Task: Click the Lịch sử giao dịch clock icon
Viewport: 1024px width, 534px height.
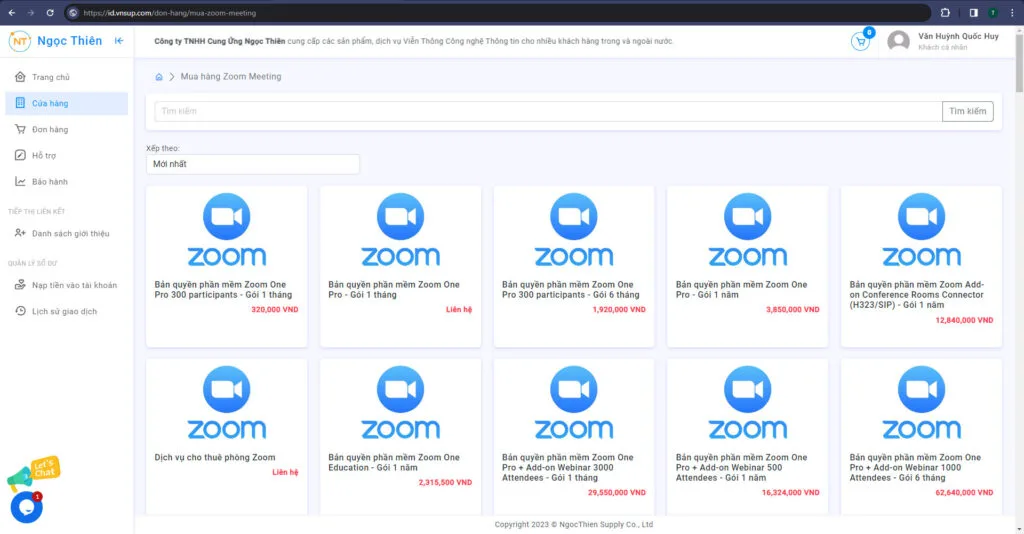Action: [x=20, y=311]
